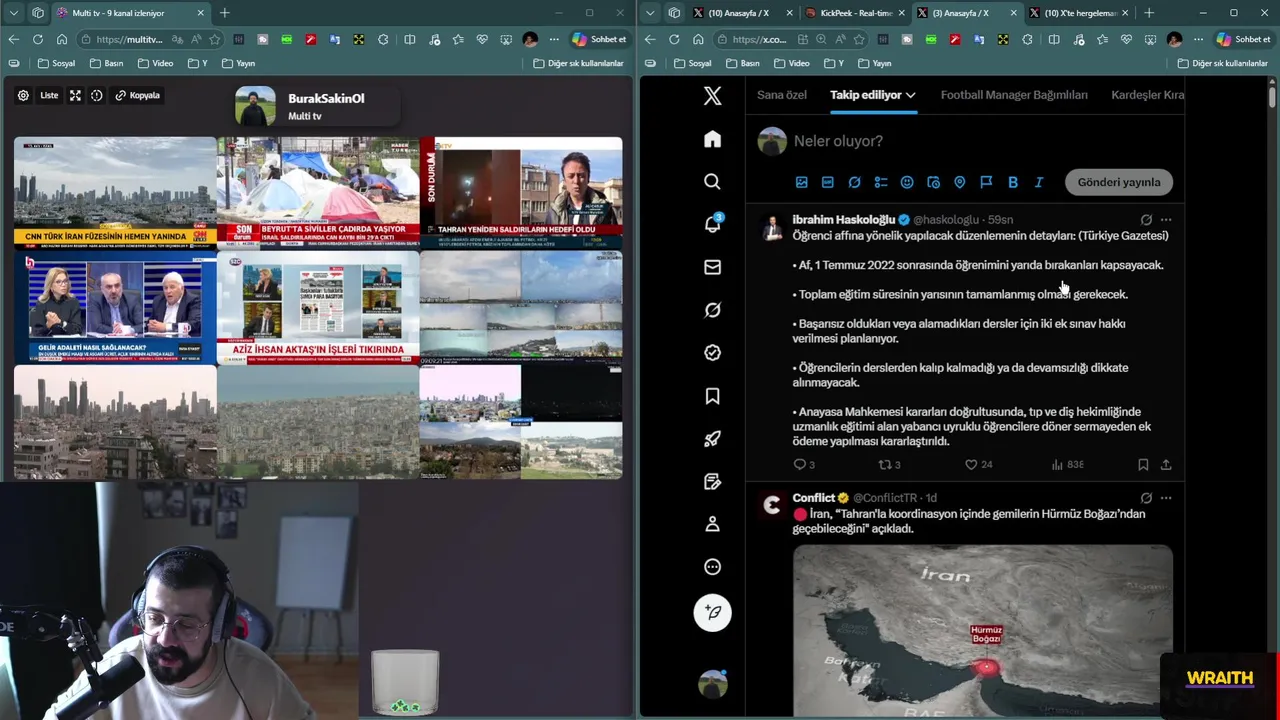Screen dimensions: 1280x720
Task: Click the Kopyala link button
Action: tap(138, 96)
